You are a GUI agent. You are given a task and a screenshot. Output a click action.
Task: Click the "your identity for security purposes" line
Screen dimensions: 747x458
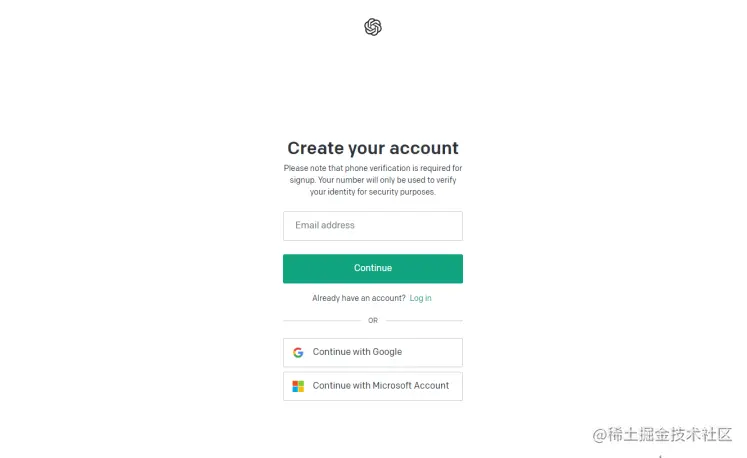(372, 191)
